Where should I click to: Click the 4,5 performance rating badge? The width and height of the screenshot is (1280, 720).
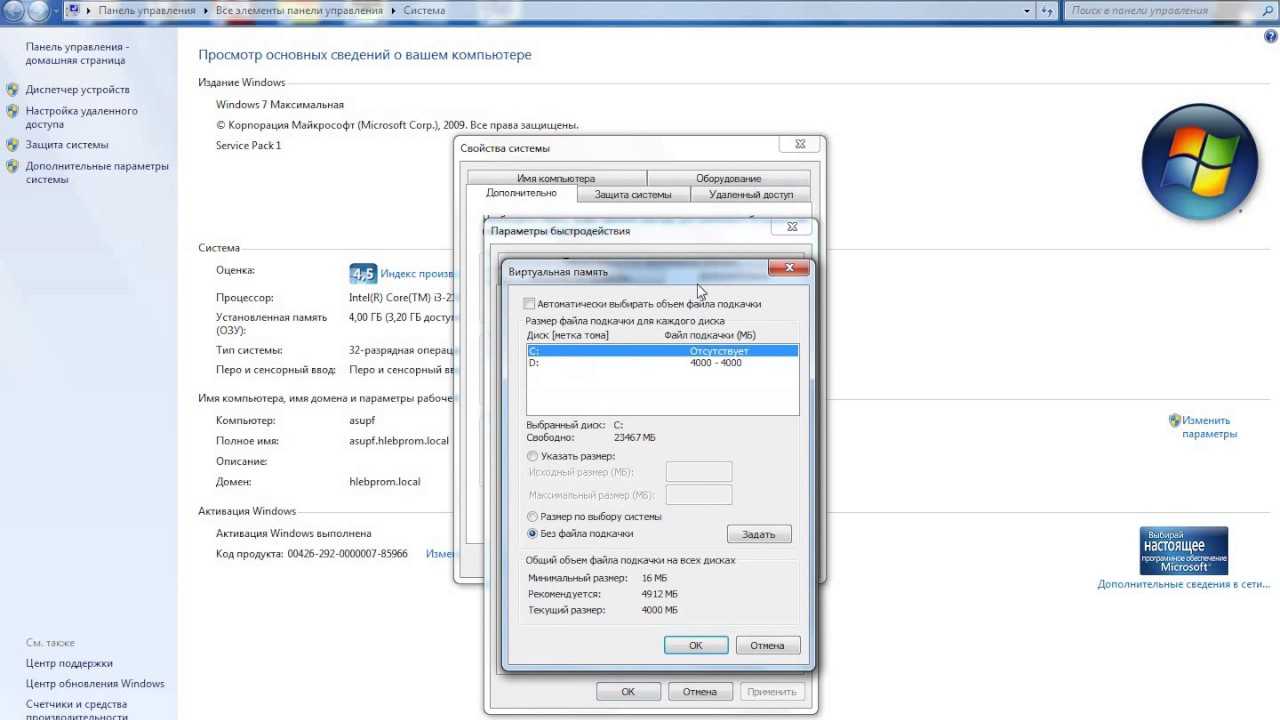[363, 274]
